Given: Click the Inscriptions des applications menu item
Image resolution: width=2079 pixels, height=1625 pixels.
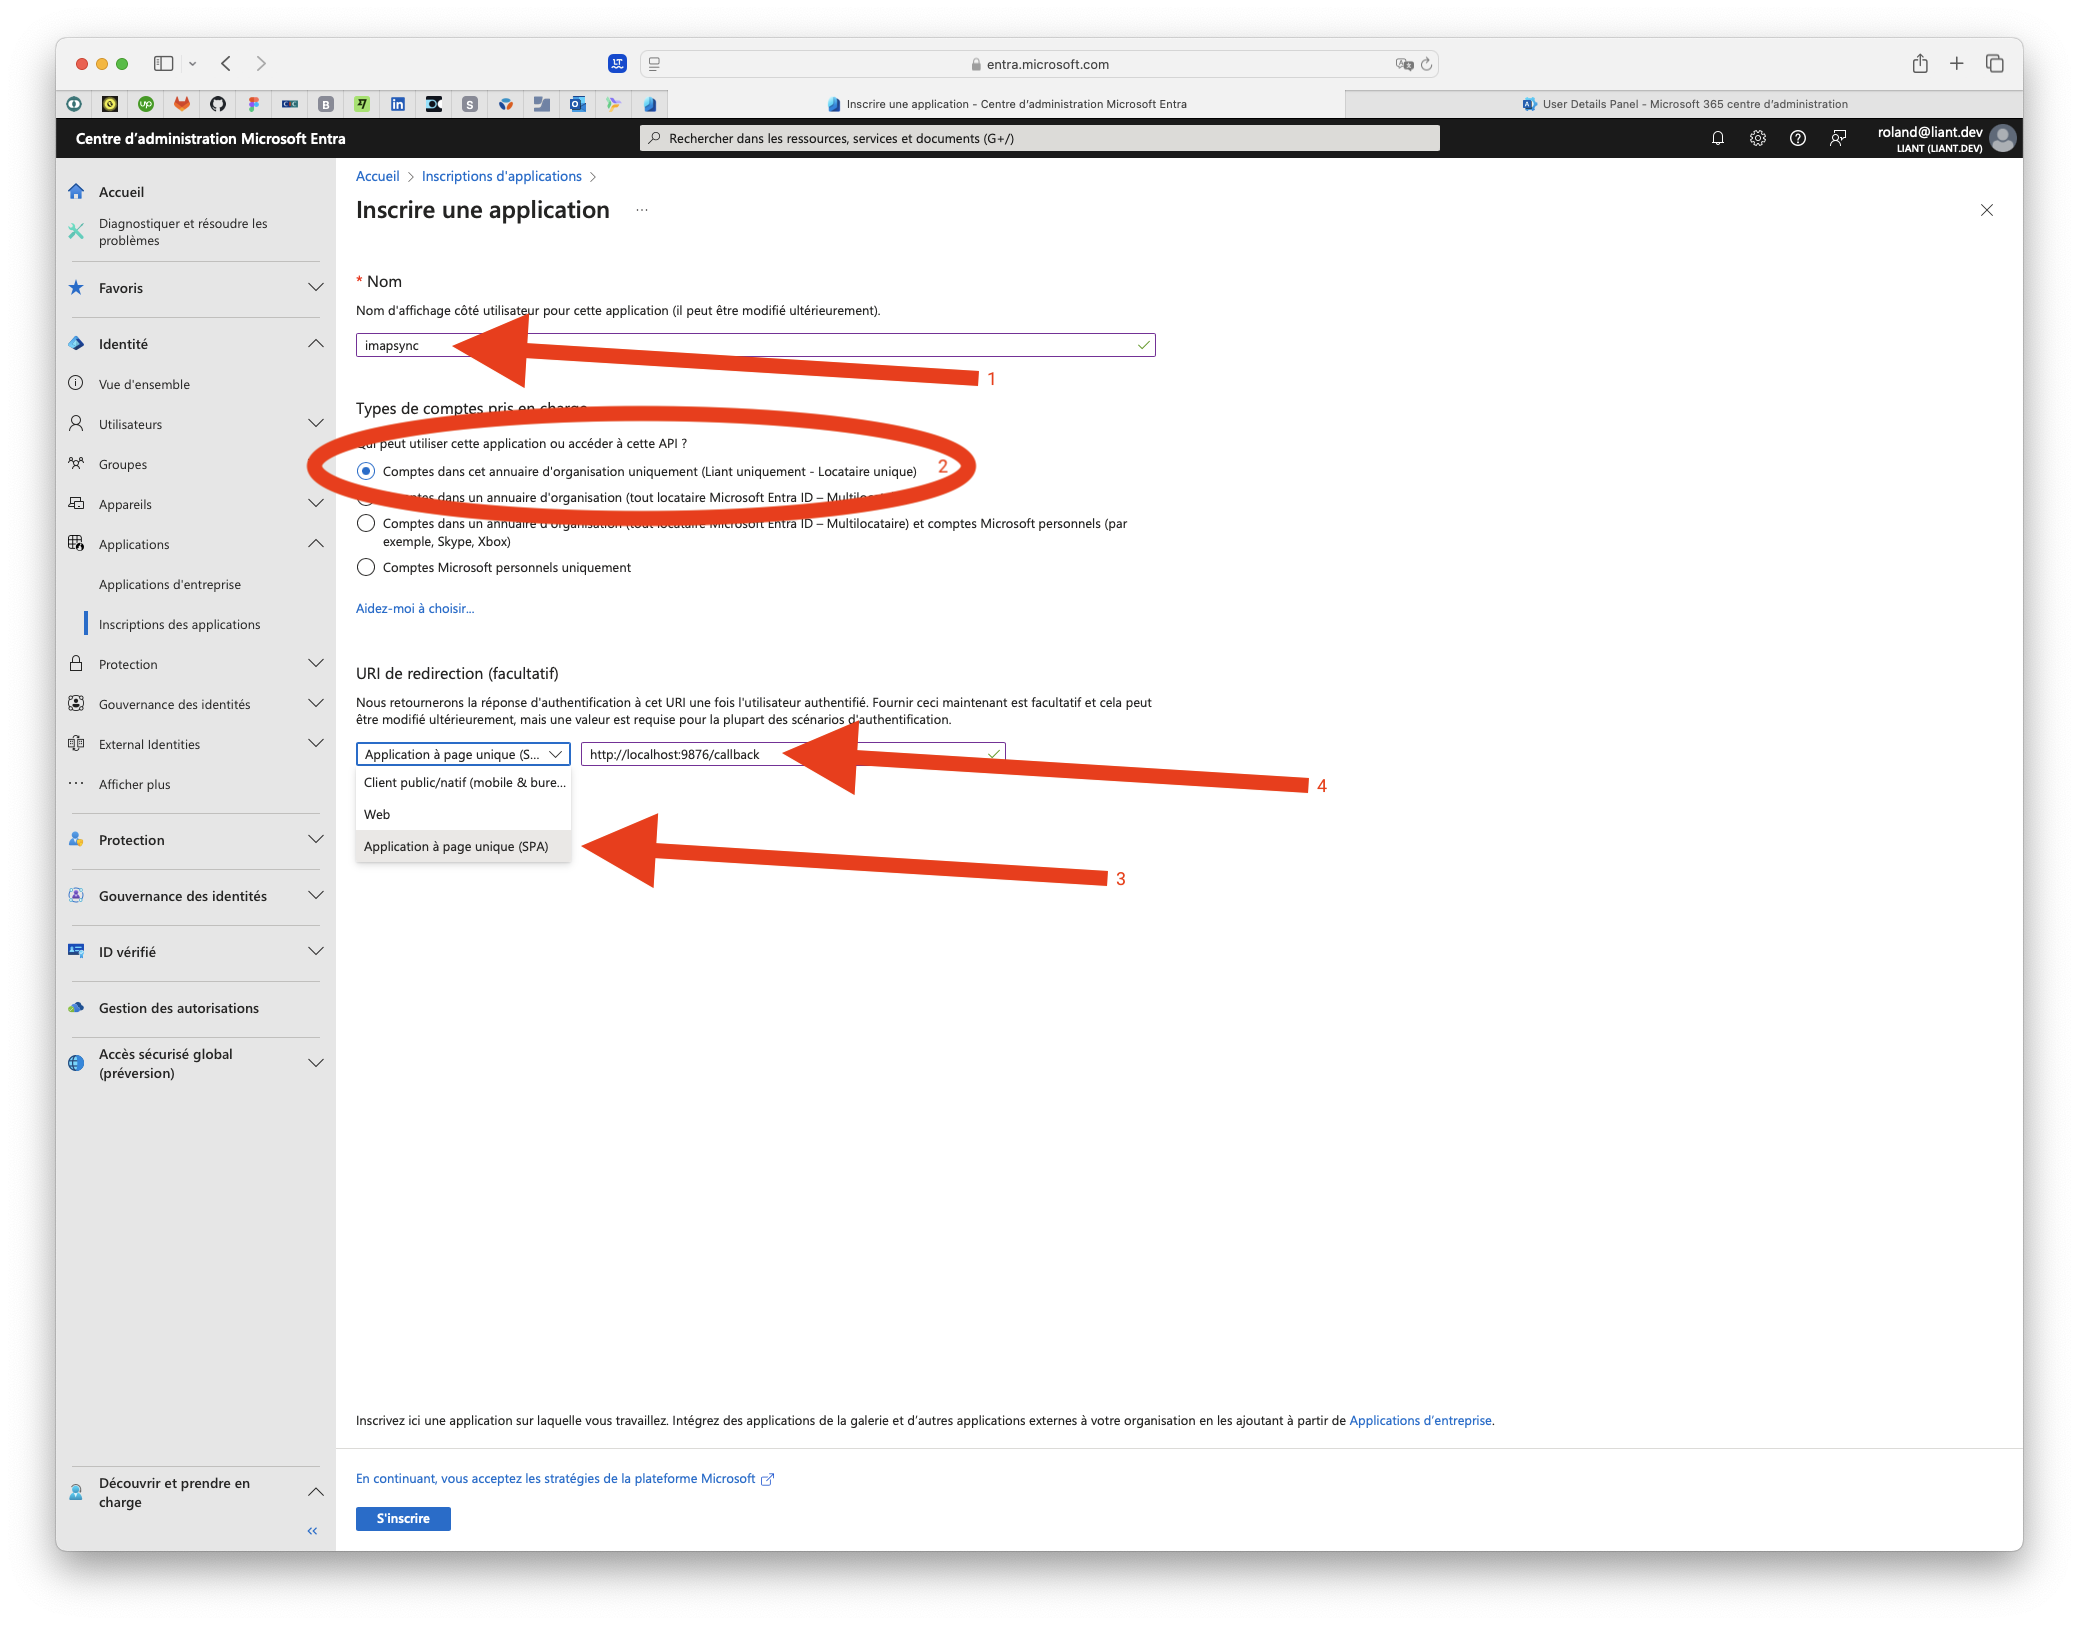Looking at the screenshot, I should (181, 623).
